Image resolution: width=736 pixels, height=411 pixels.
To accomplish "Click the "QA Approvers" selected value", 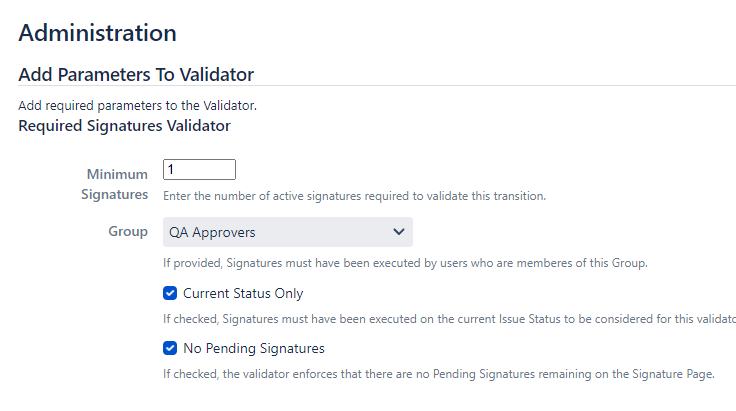I will tap(212, 232).
